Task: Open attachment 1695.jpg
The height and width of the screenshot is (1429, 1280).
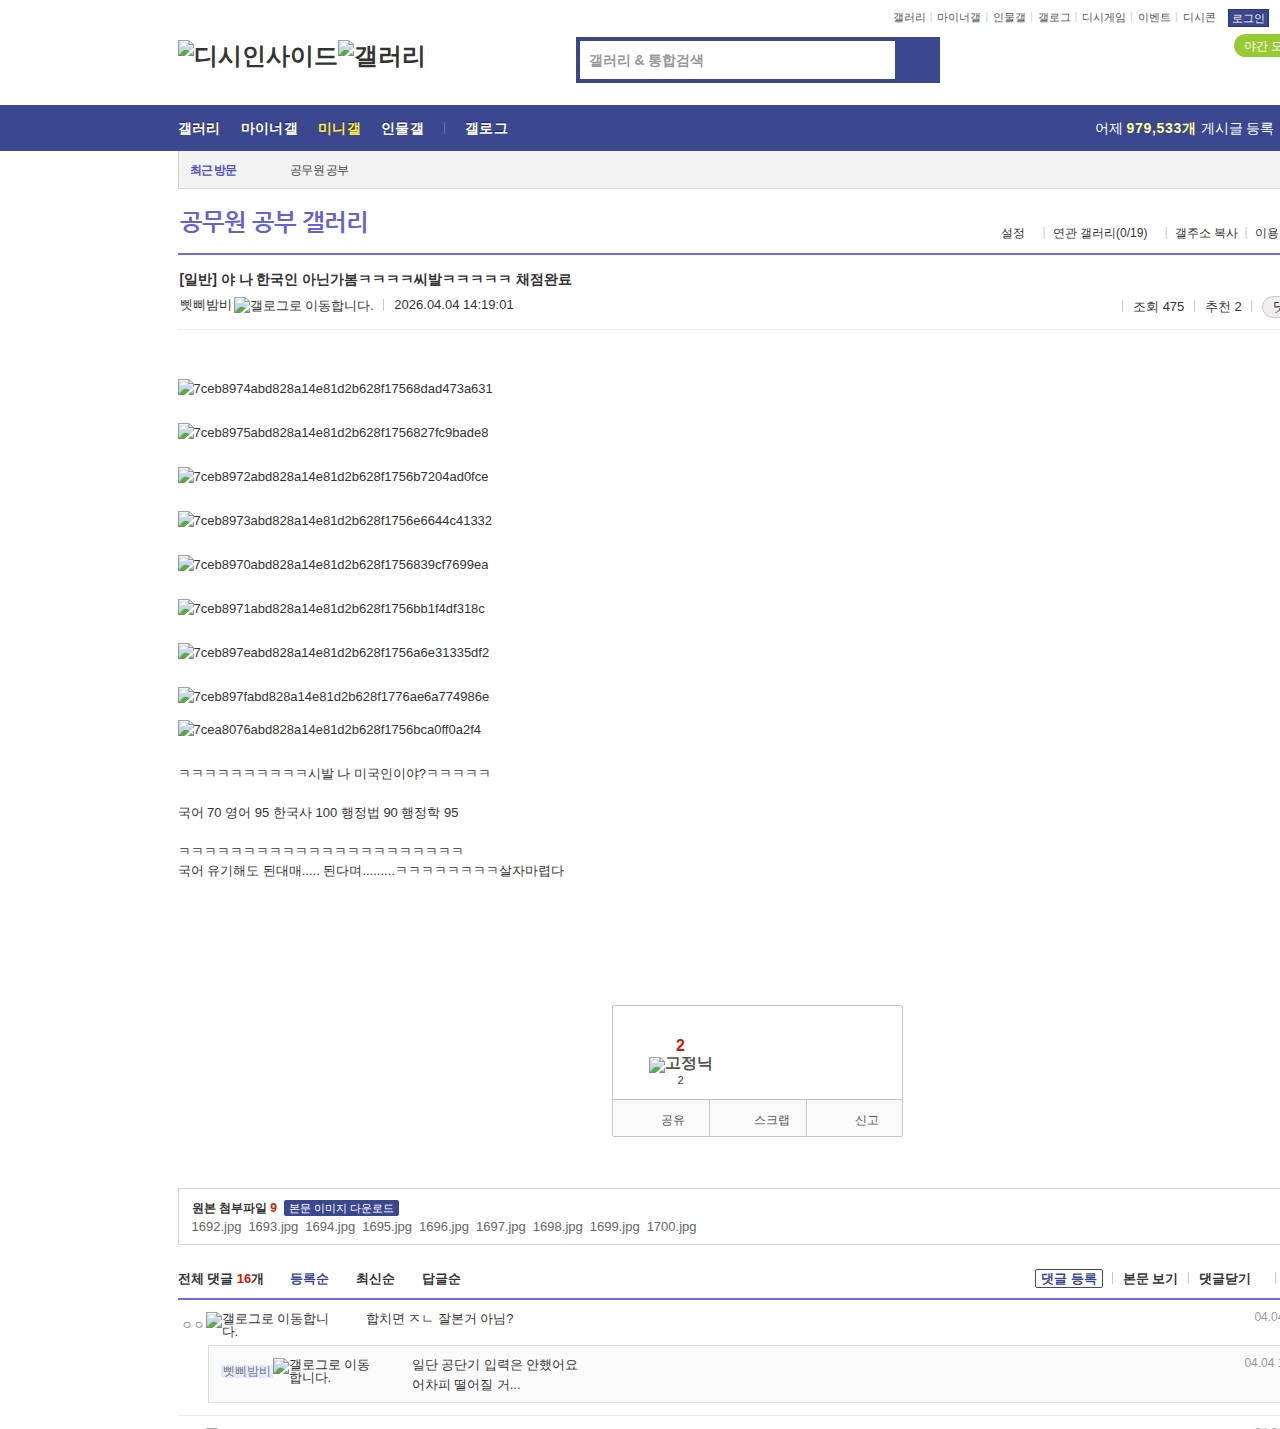Action: 387,1227
